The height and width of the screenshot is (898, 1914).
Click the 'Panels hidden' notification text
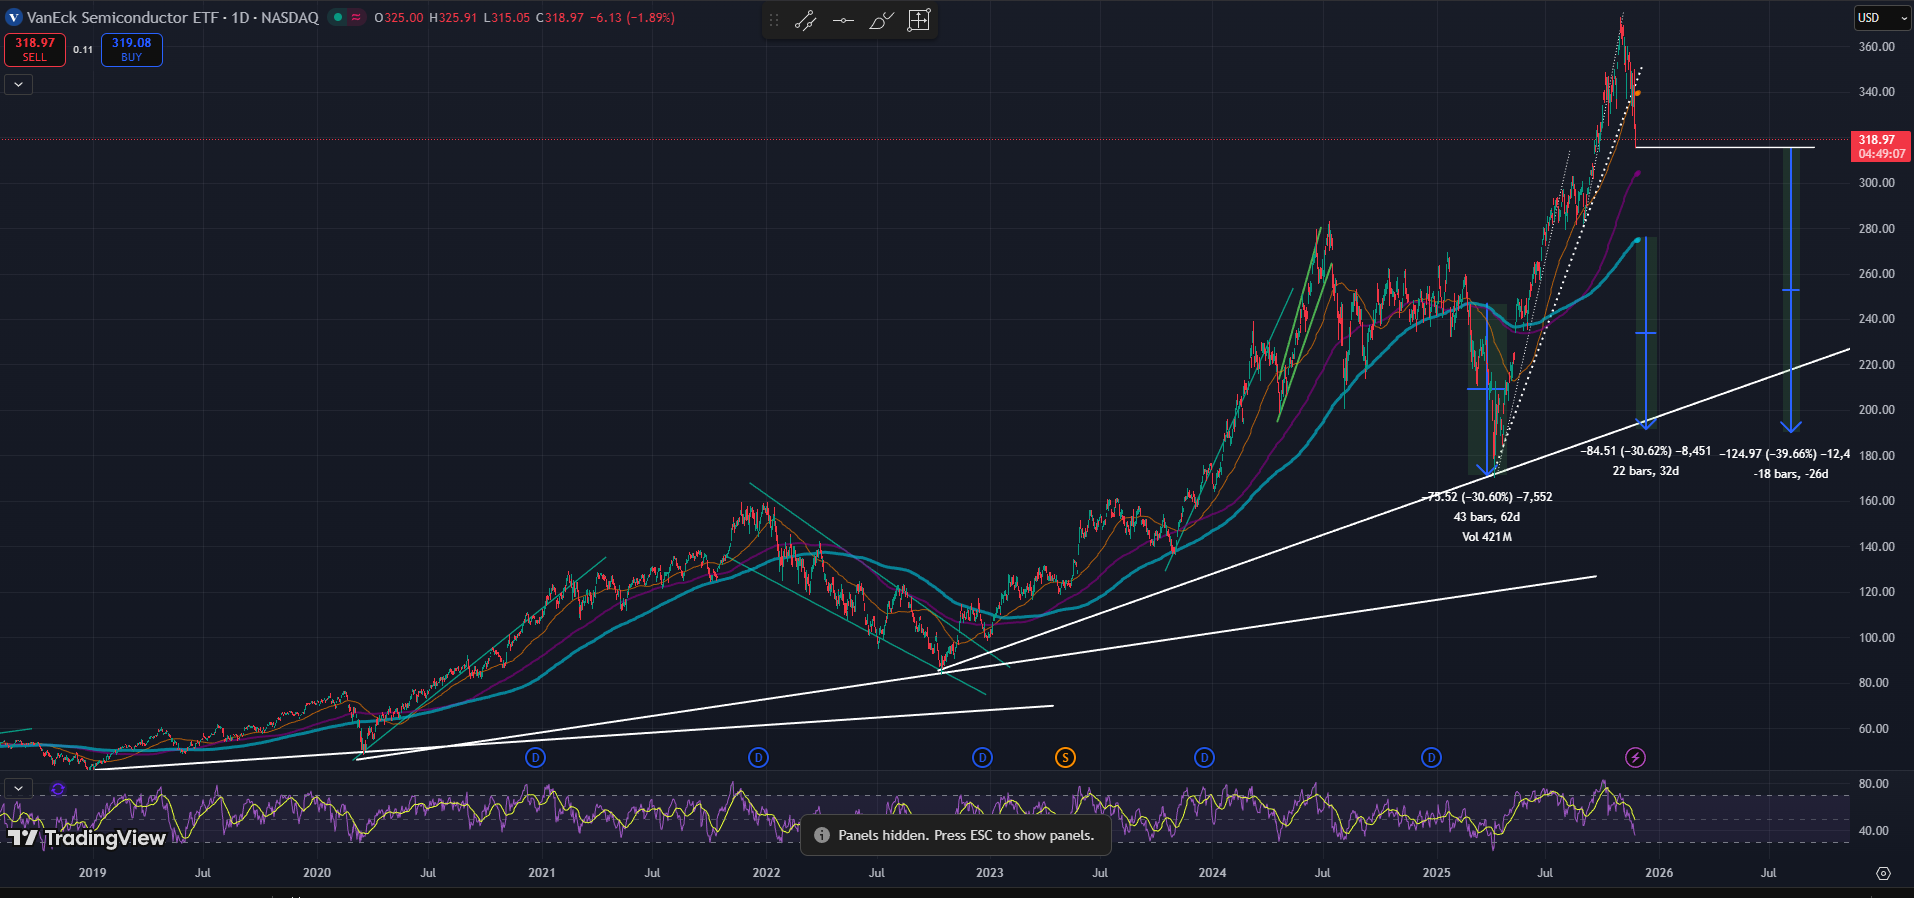(966, 835)
